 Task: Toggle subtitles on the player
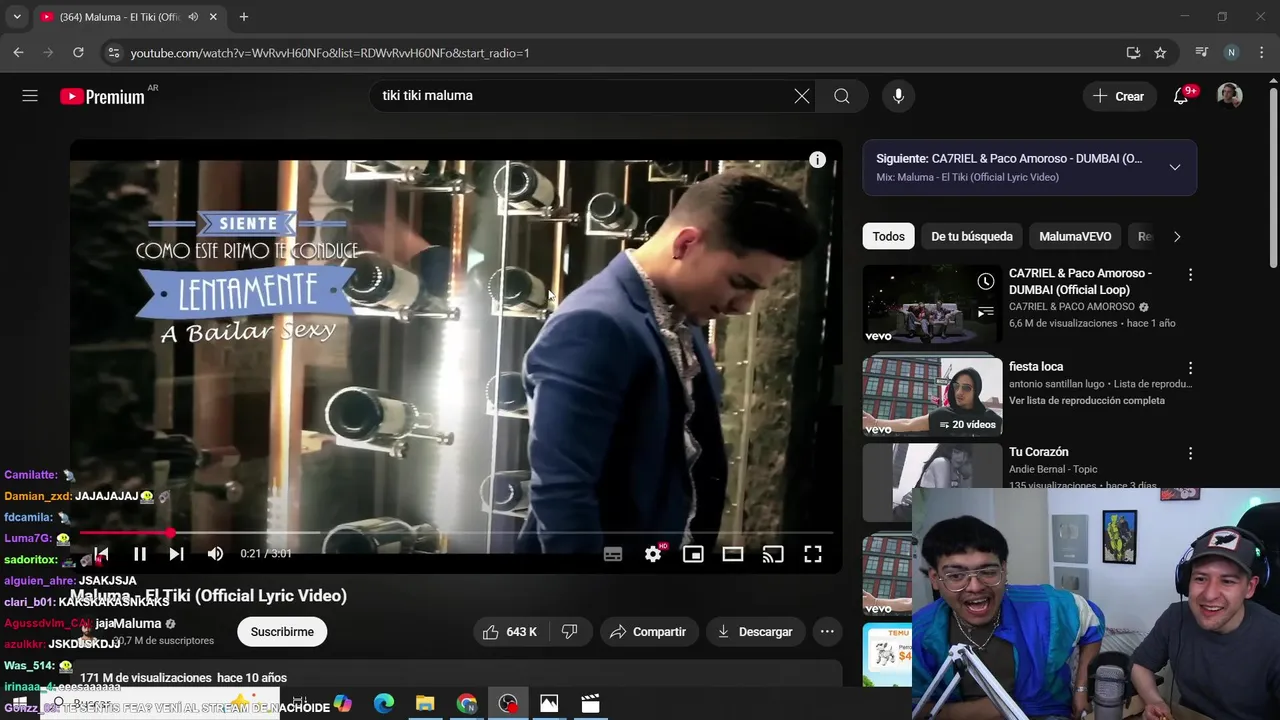click(x=613, y=554)
